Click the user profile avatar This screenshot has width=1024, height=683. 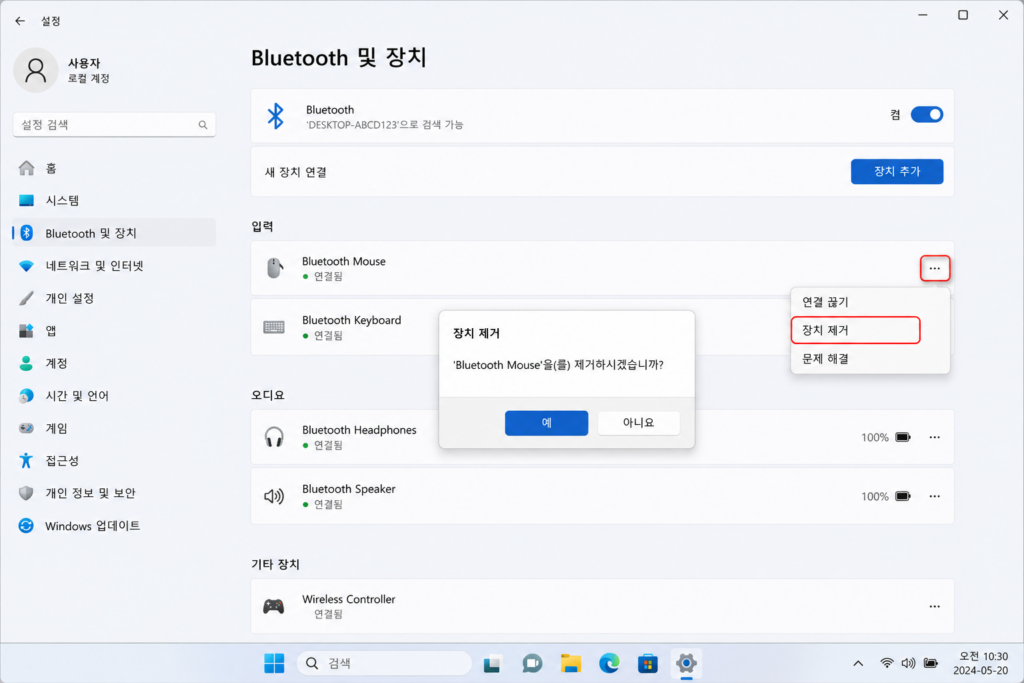click(36, 70)
